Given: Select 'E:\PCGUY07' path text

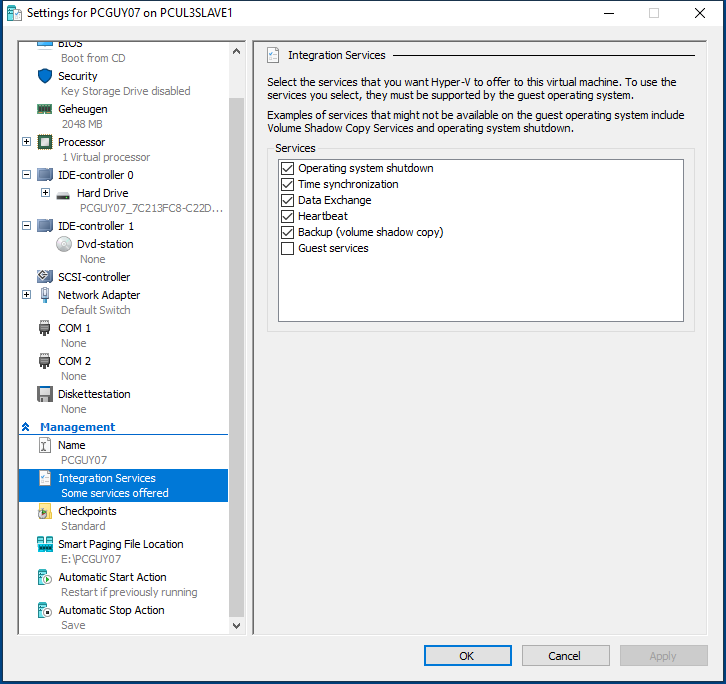Looking at the screenshot, I should pyautogui.click(x=91, y=559).
